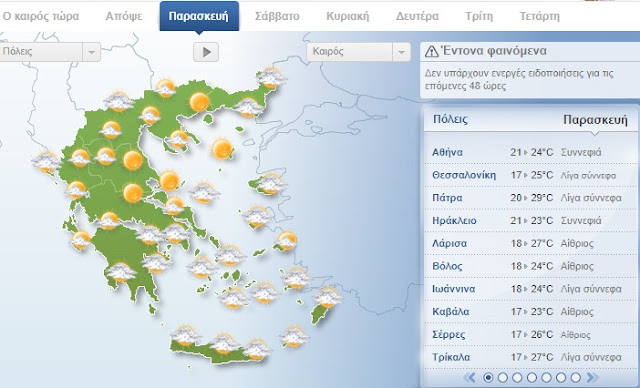Switch to the Τρίτη tab
The width and height of the screenshot is (640, 388).
479,16
